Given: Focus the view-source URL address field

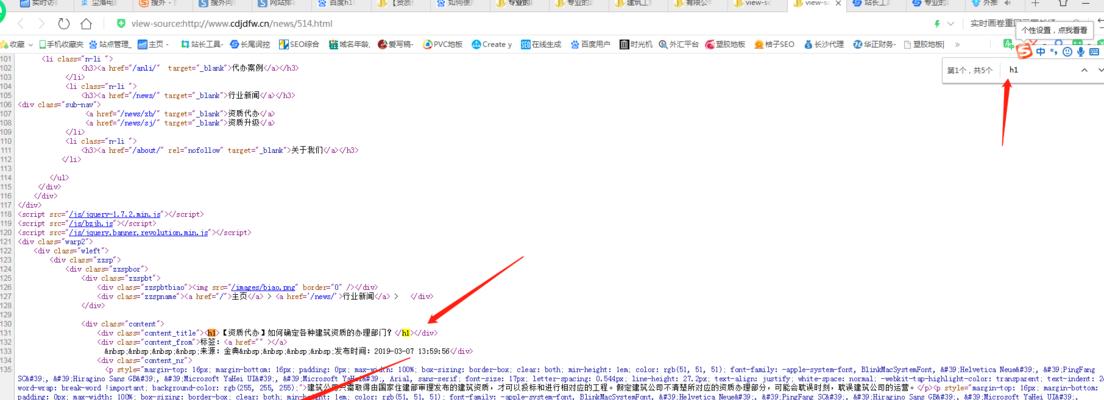Looking at the screenshot, I should tap(232, 24).
